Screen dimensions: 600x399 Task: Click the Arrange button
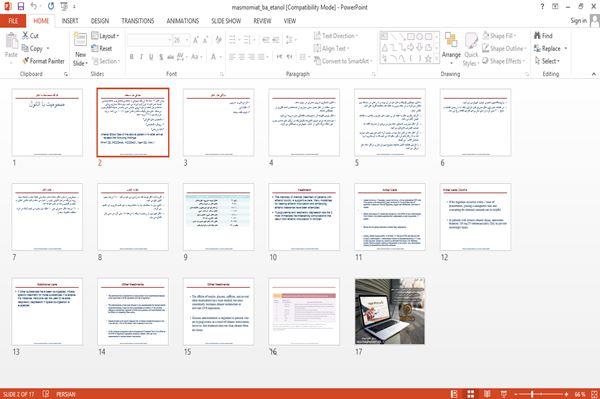(x=451, y=48)
